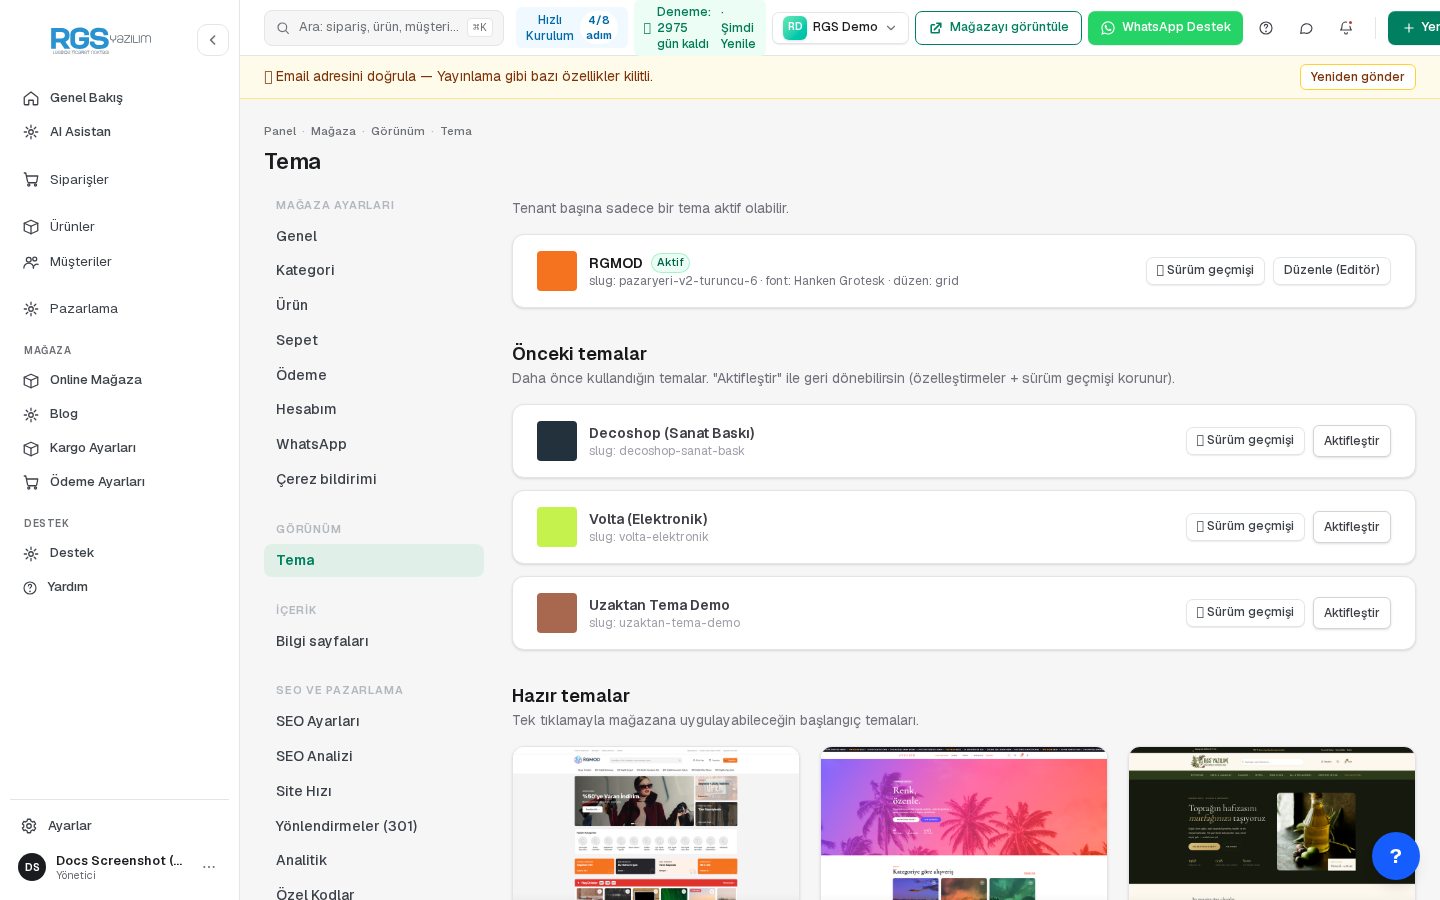Activate the Uzaktan Tema Demo theme
This screenshot has width=1440, height=900.
pos(1351,613)
